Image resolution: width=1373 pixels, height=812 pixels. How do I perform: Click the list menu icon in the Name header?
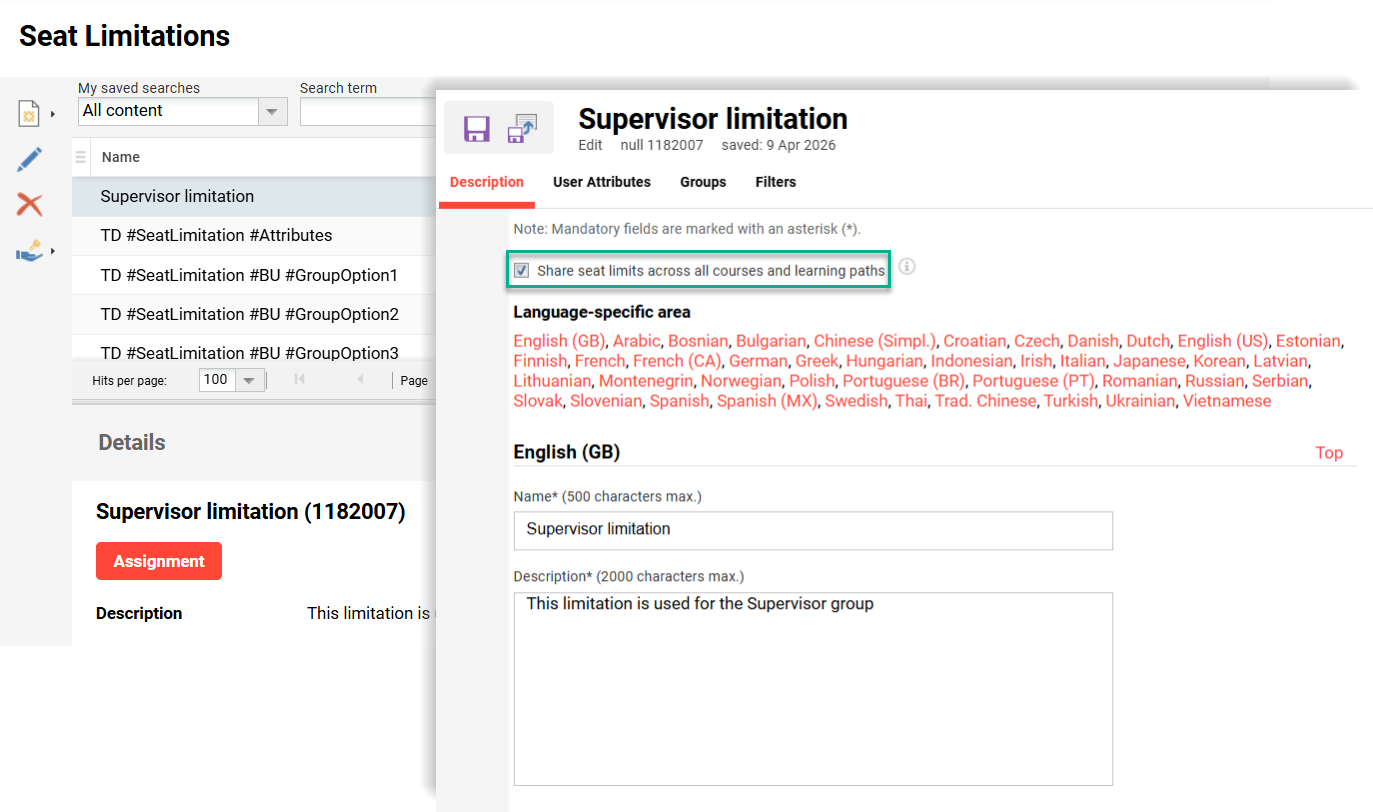click(80, 157)
